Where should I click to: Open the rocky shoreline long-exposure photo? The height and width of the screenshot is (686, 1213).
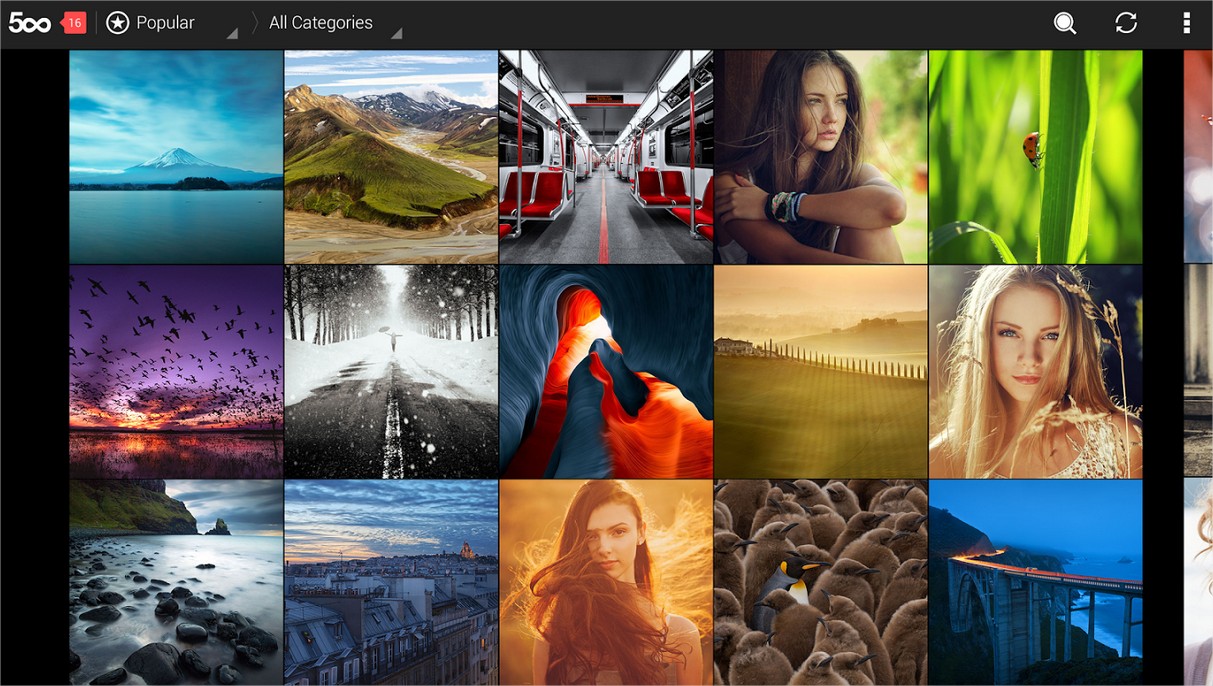[x=176, y=582]
